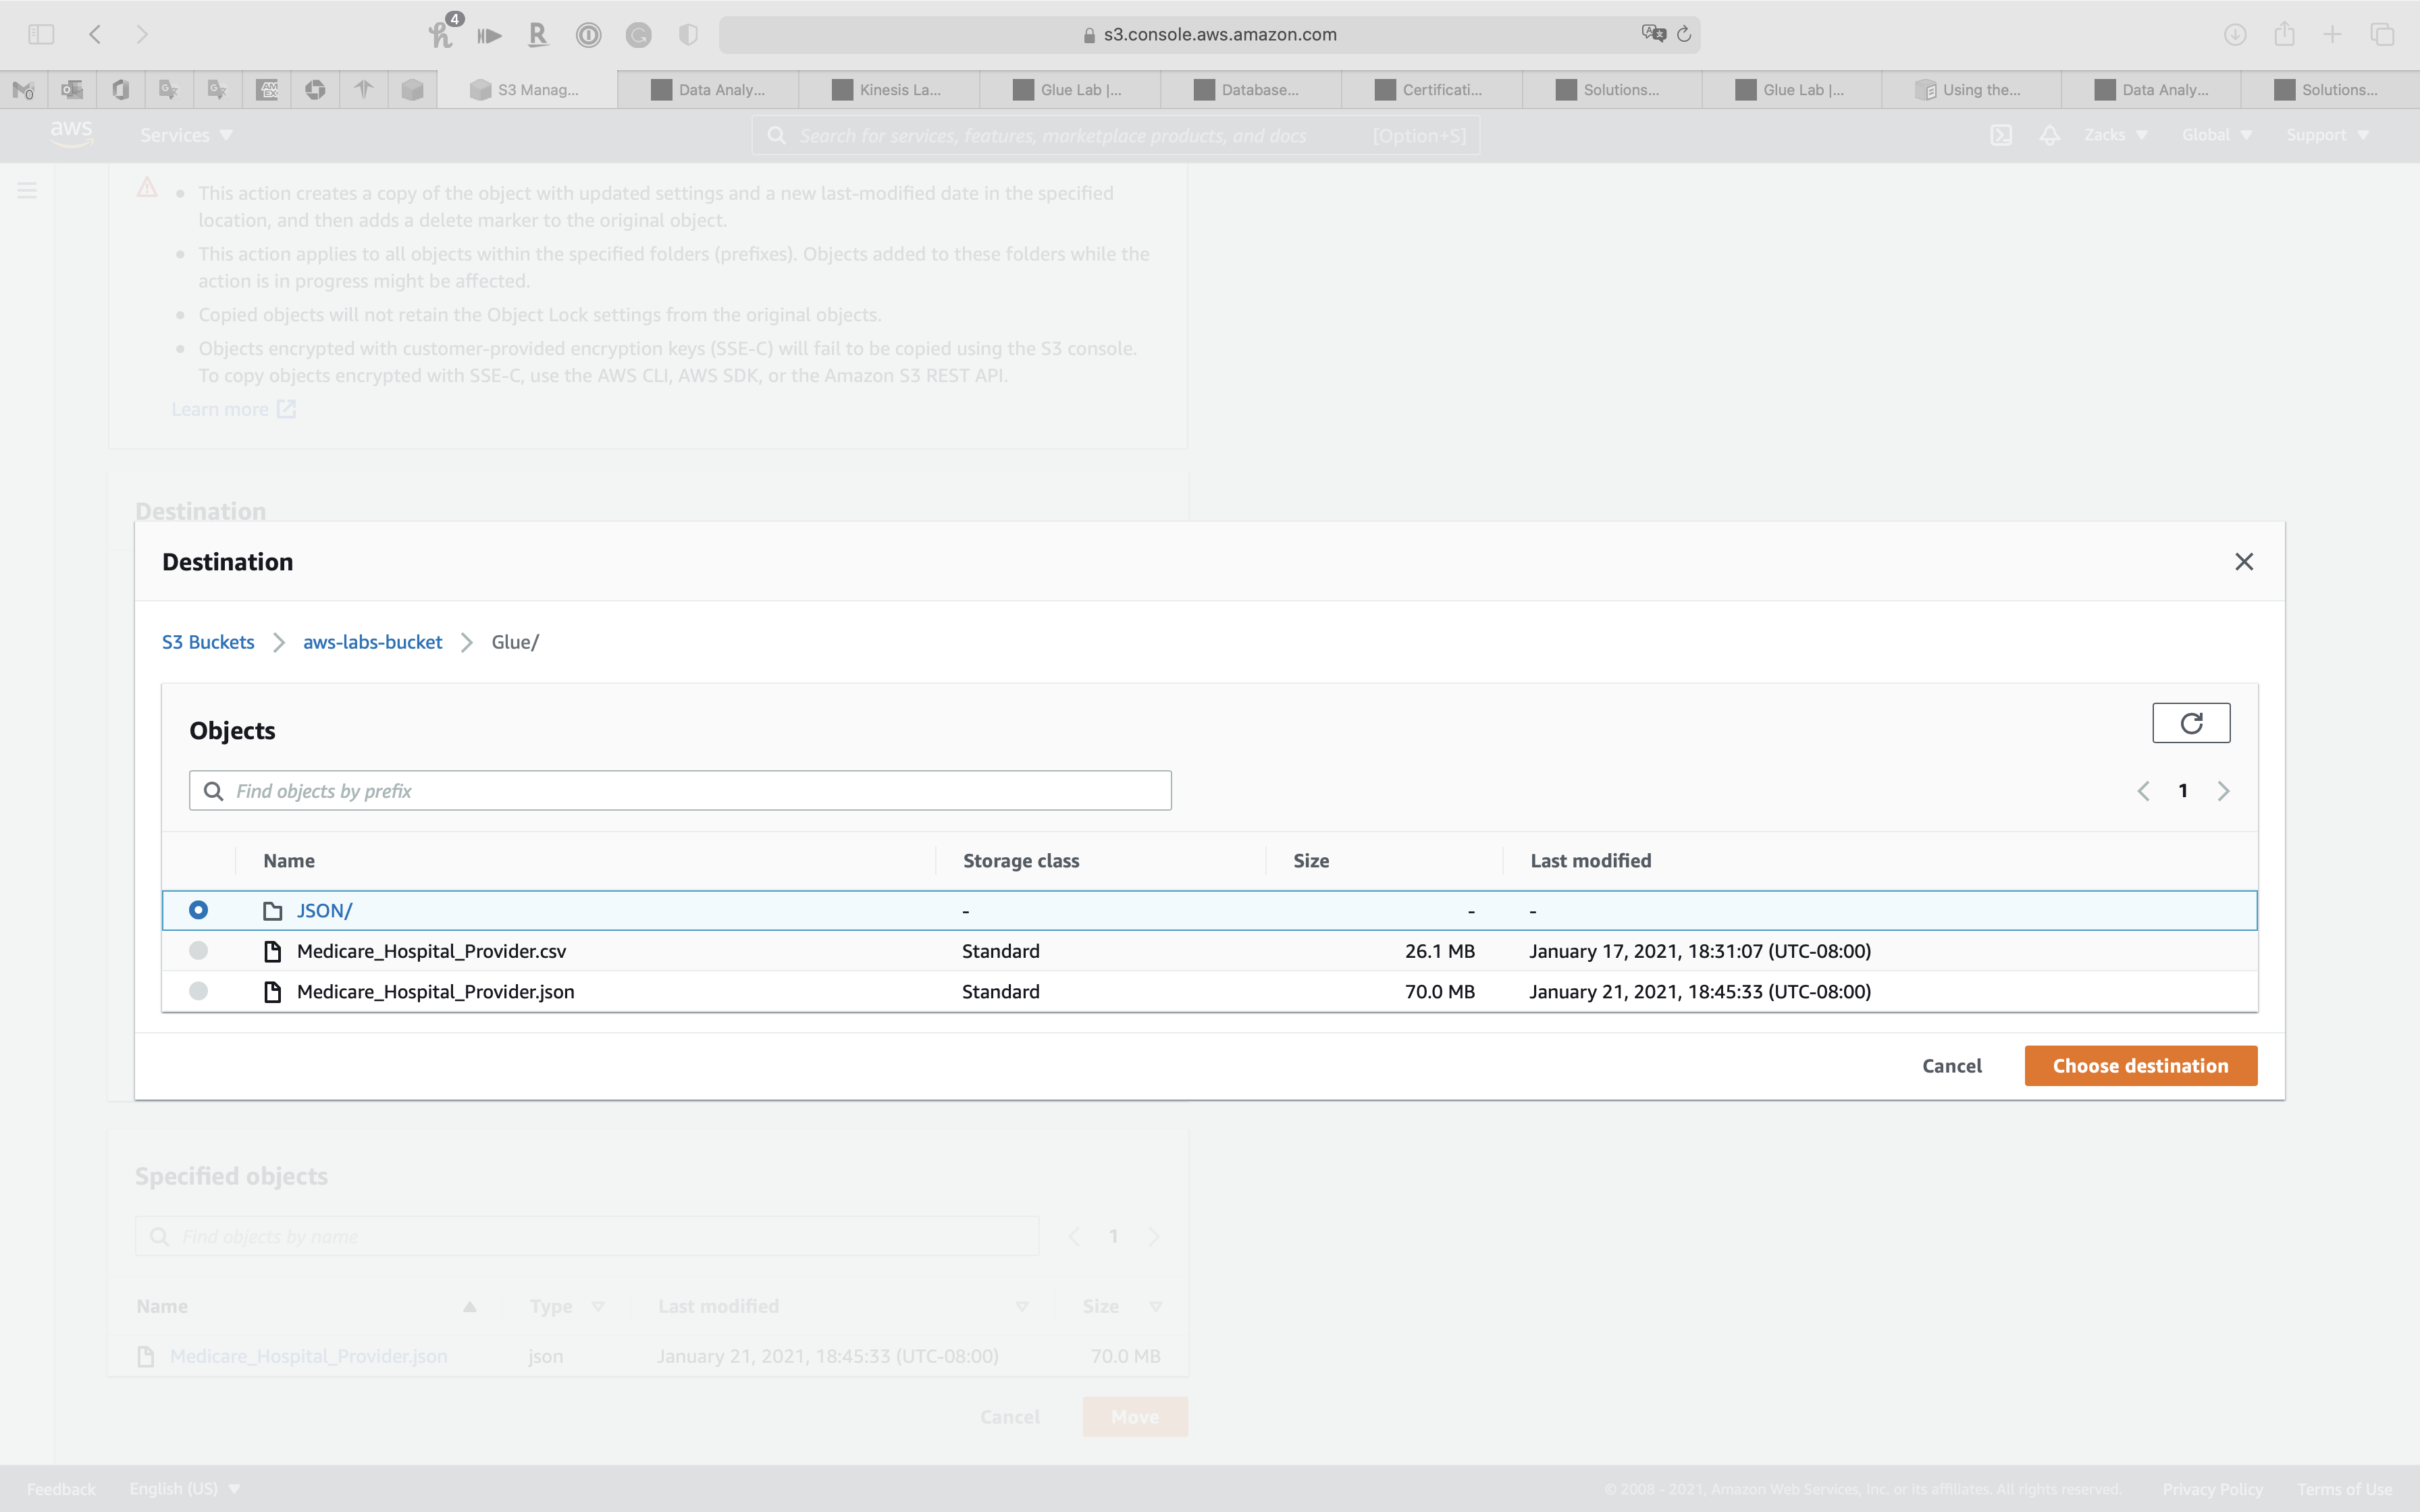Image resolution: width=2420 pixels, height=1512 pixels.
Task: Click the Safari reload page icon
Action: 1684,34
